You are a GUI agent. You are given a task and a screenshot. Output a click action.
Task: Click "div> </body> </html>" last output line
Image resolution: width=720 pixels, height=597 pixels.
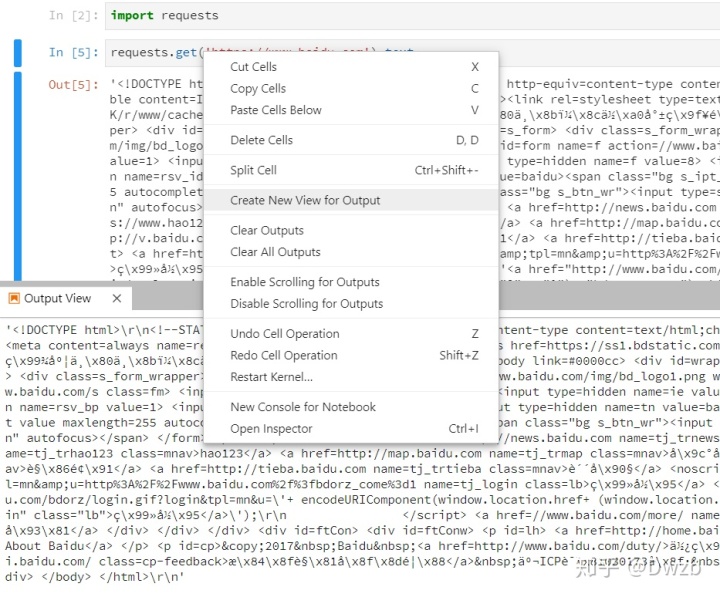(x=94, y=577)
